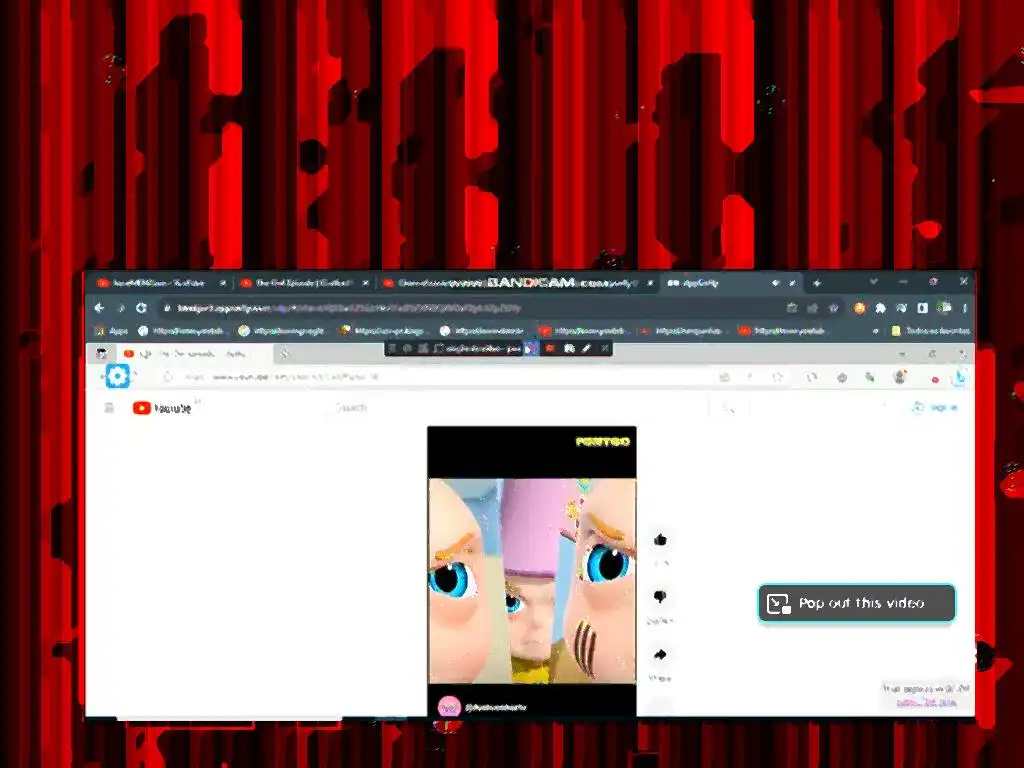Select the inner browser YouTube tab
The image size is (1024, 768).
(193, 354)
